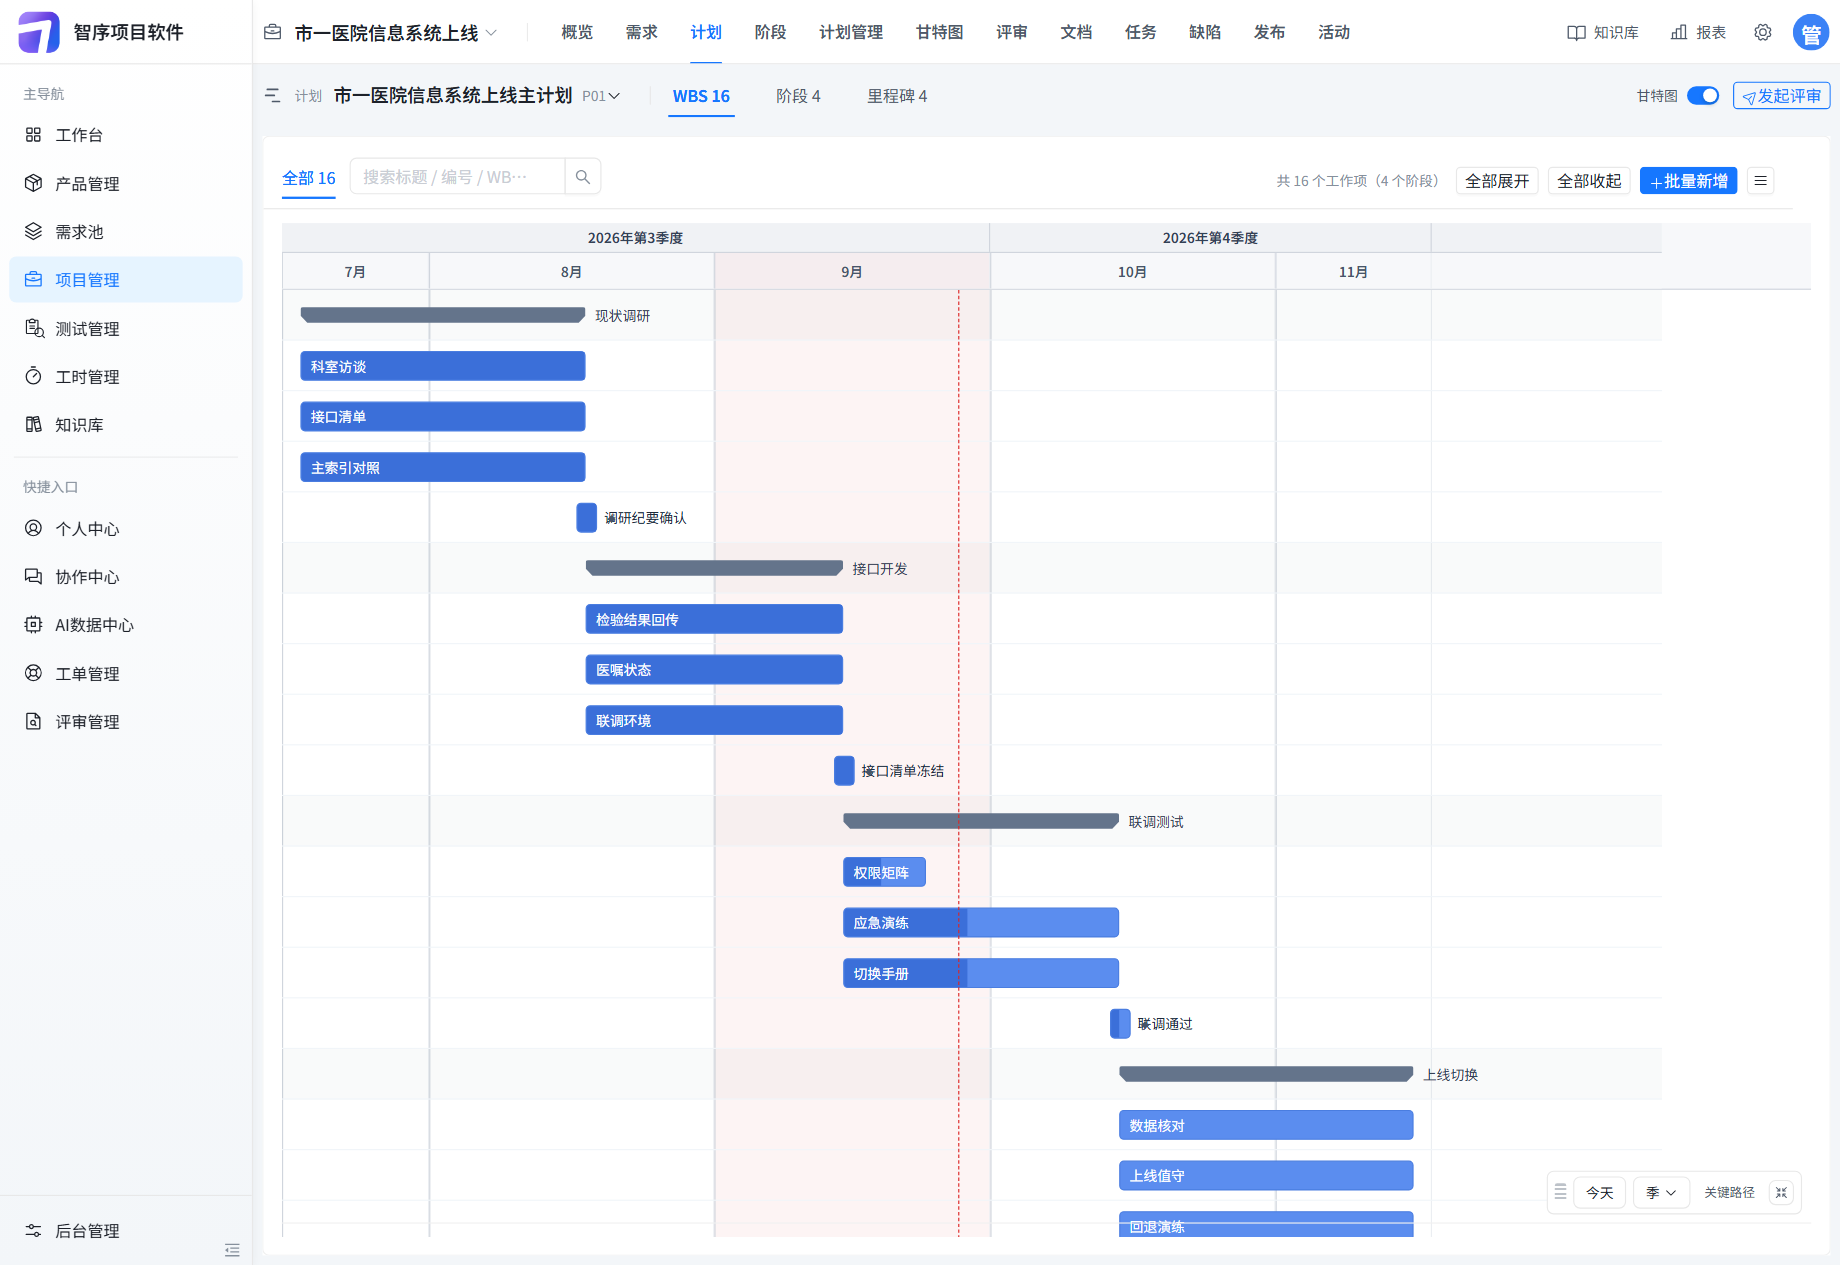Switch to the 甘特图 top menu
The image size is (1840, 1265).
[939, 32]
